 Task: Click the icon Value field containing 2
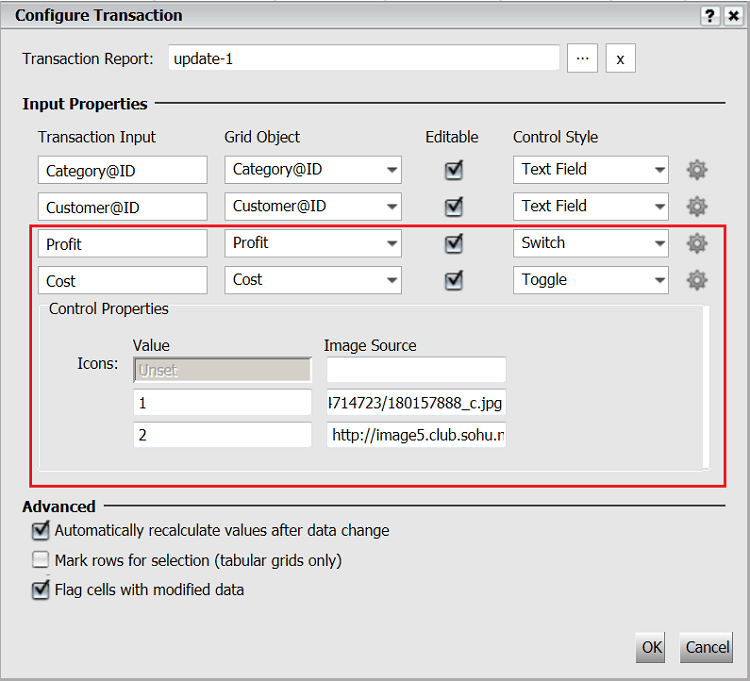click(x=222, y=435)
